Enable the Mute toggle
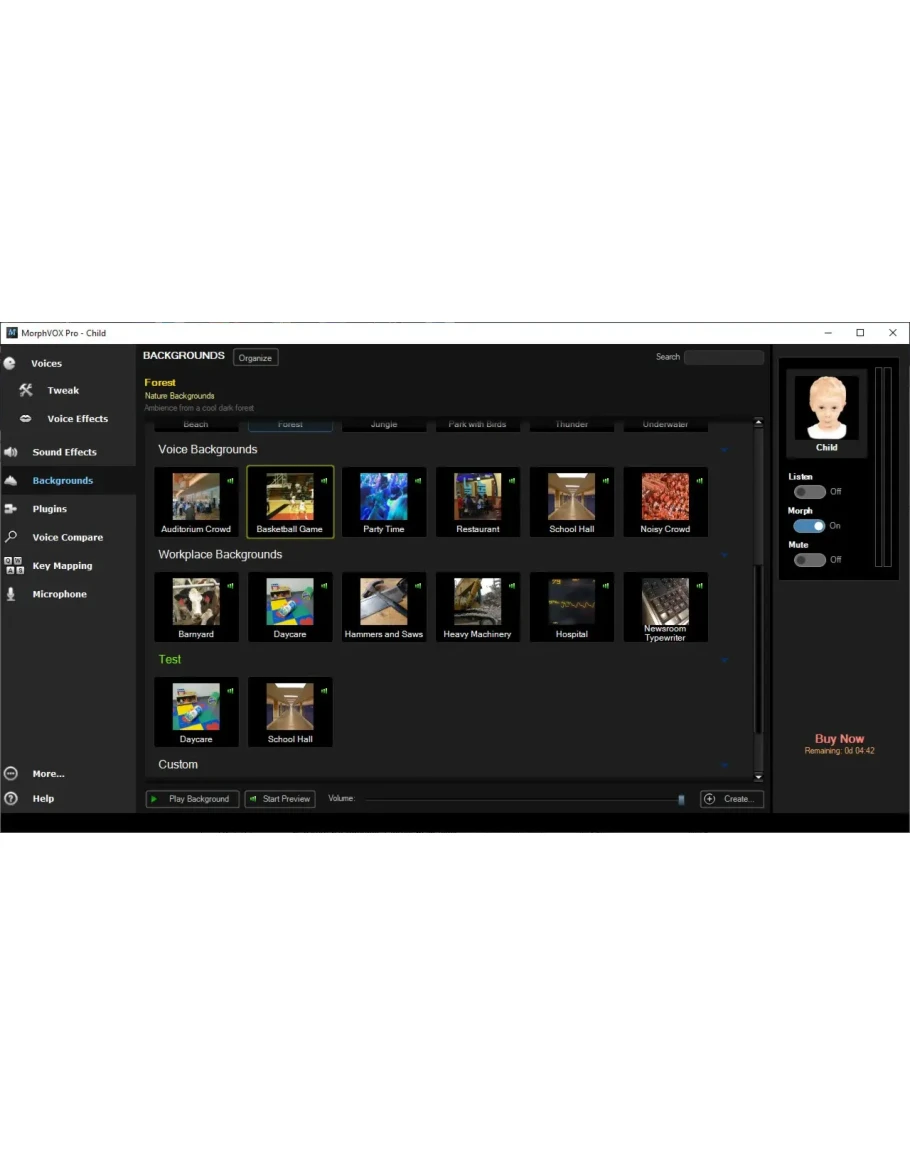 point(809,560)
